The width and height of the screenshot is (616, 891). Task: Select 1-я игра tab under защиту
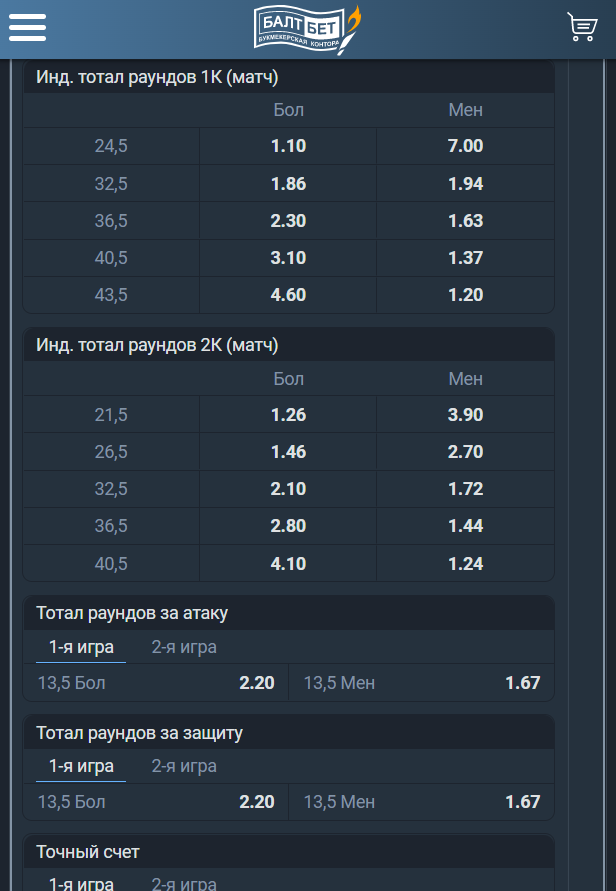click(x=82, y=766)
